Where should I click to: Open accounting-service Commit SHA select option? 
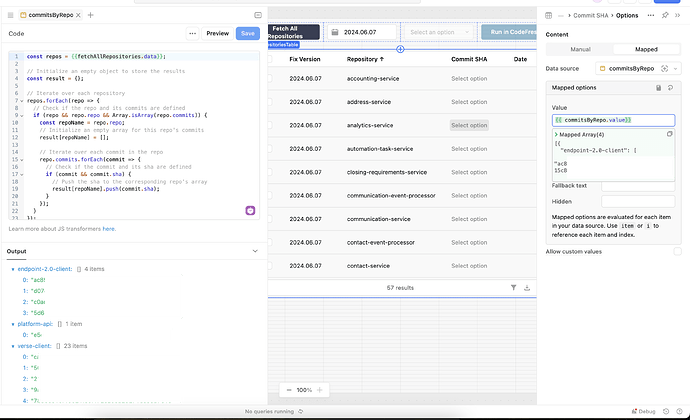point(469,79)
